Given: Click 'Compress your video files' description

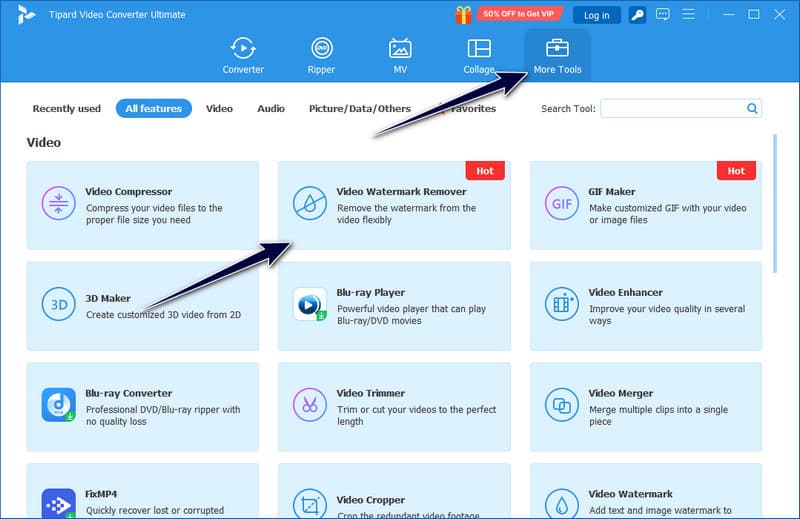Looking at the screenshot, I should (x=154, y=214).
